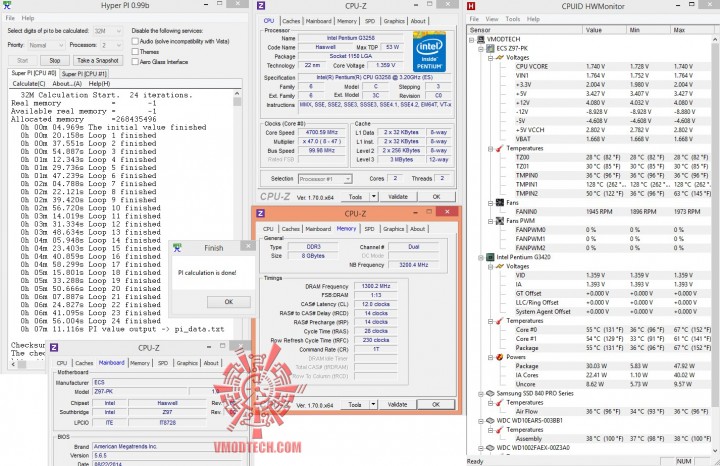
Task: Click the Loop 24 finished log line
Action: tap(90, 321)
